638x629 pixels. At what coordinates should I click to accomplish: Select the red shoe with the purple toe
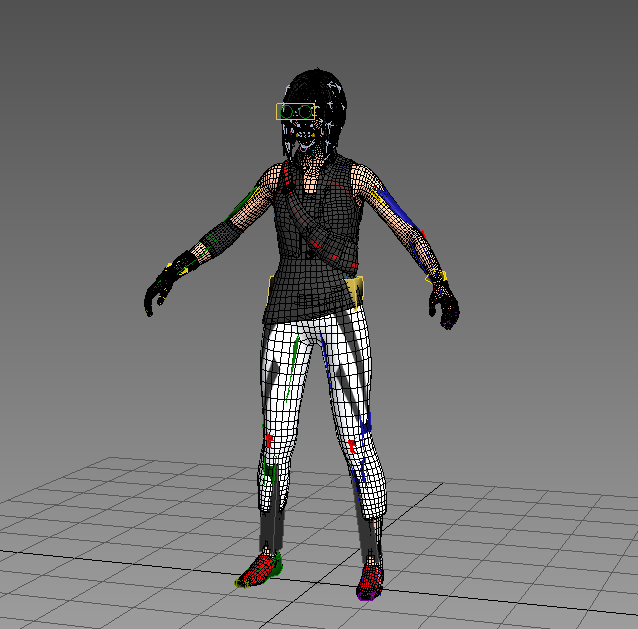370,581
